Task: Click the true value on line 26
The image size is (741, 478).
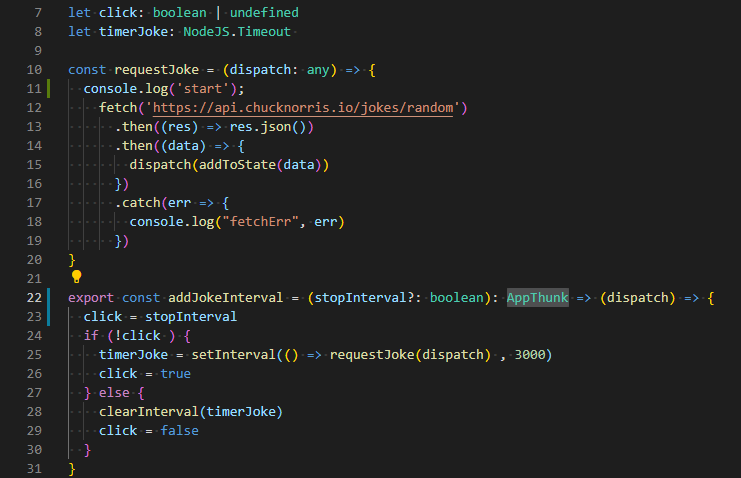Action: (x=175, y=374)
